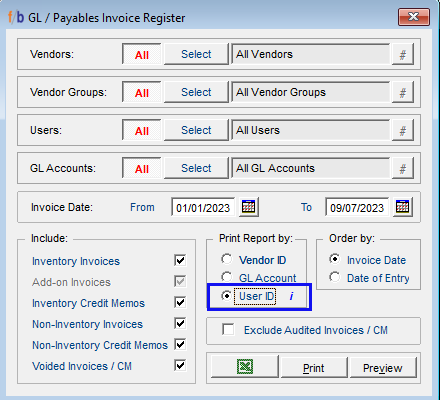Screen dimensions: 440x400
Task: Click the All button for GL Accounts
Action: point(142,168)
